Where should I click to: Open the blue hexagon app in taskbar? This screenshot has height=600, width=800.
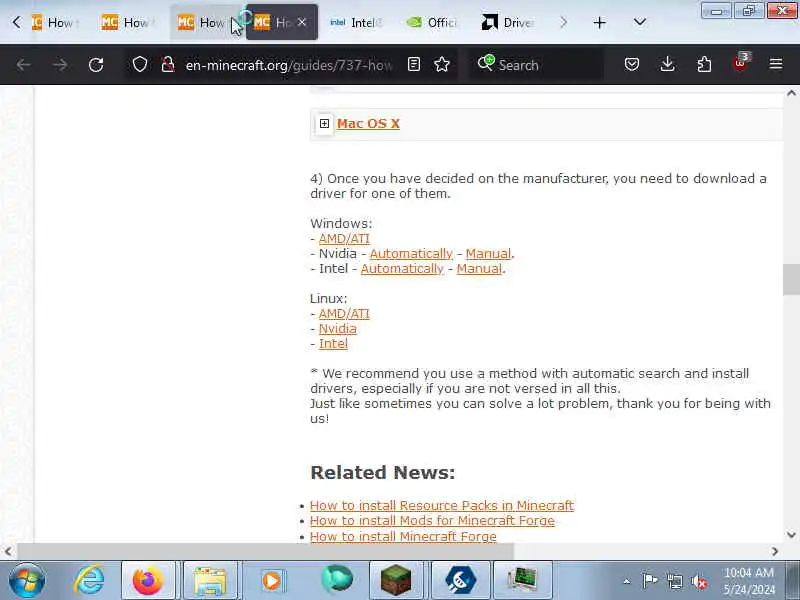pyautogui.click(x=461, y=580)
